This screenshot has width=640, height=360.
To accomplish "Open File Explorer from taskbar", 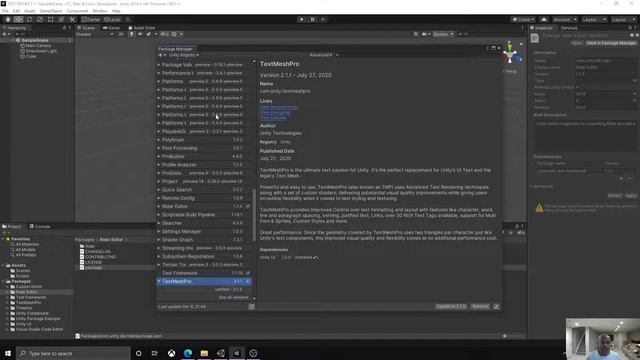I will coord(204,353).
